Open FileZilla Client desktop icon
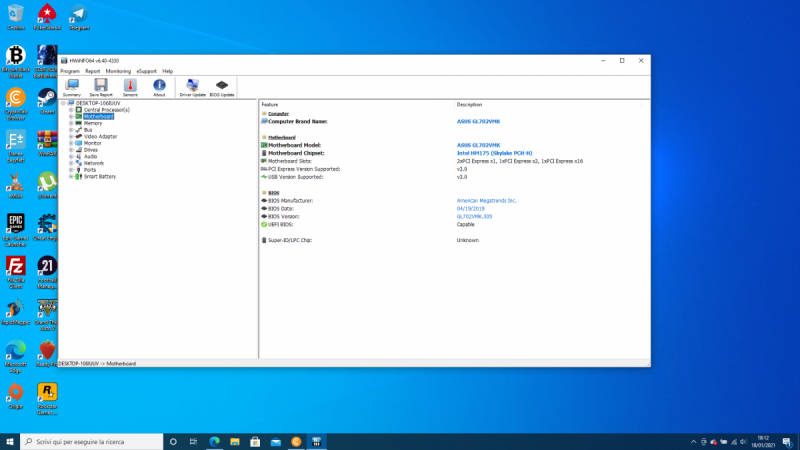The height and width of the screenshot is (450, 800). (16, 268)
